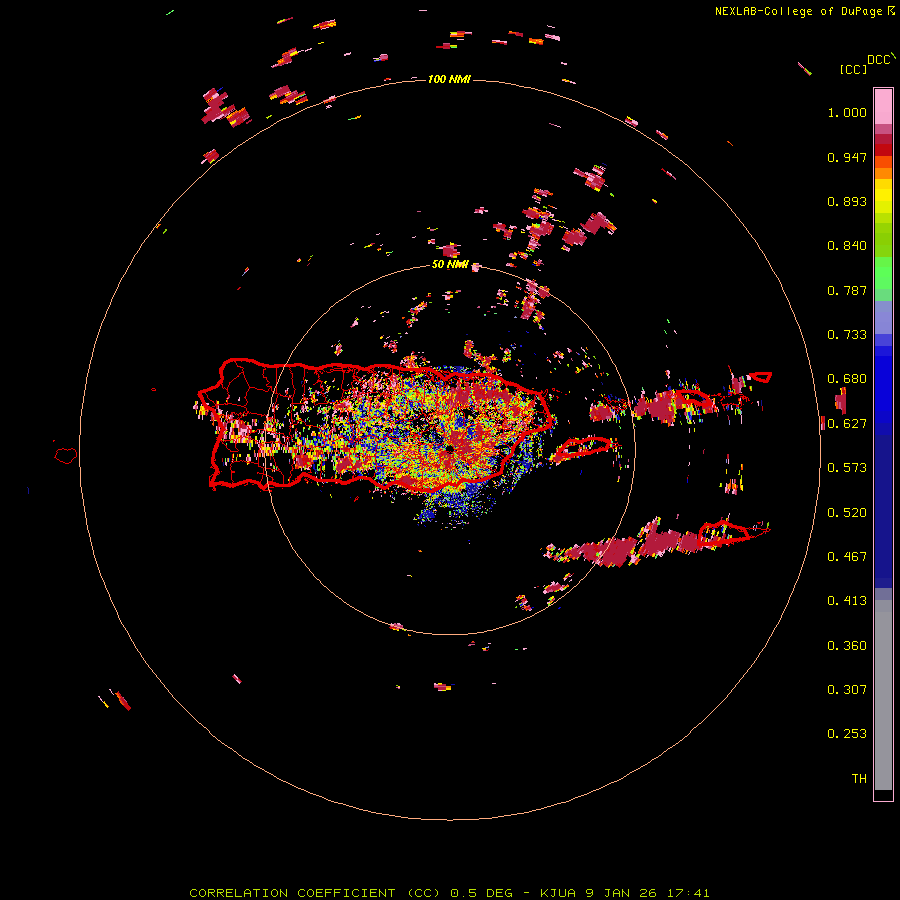Click the 0.680 scale value
Image resolution: width=900 pixels, height=900 pixels.
[847, 379]
